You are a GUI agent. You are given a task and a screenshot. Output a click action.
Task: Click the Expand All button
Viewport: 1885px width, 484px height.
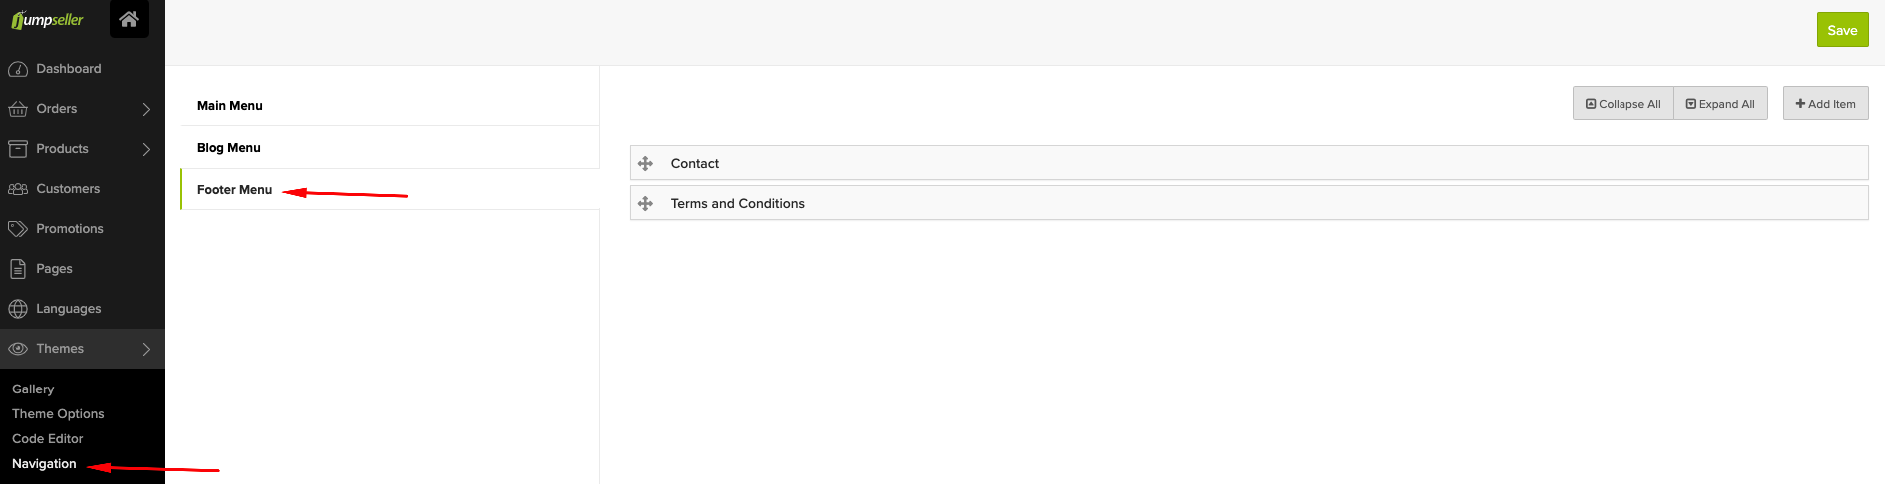pos(1721,103)
